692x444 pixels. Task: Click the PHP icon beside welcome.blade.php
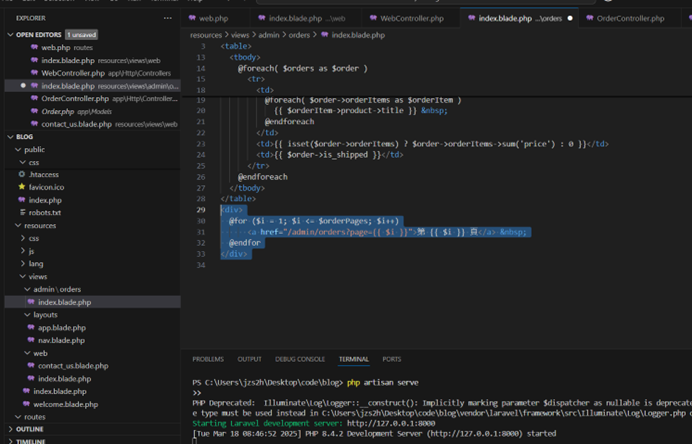(26, 404)
